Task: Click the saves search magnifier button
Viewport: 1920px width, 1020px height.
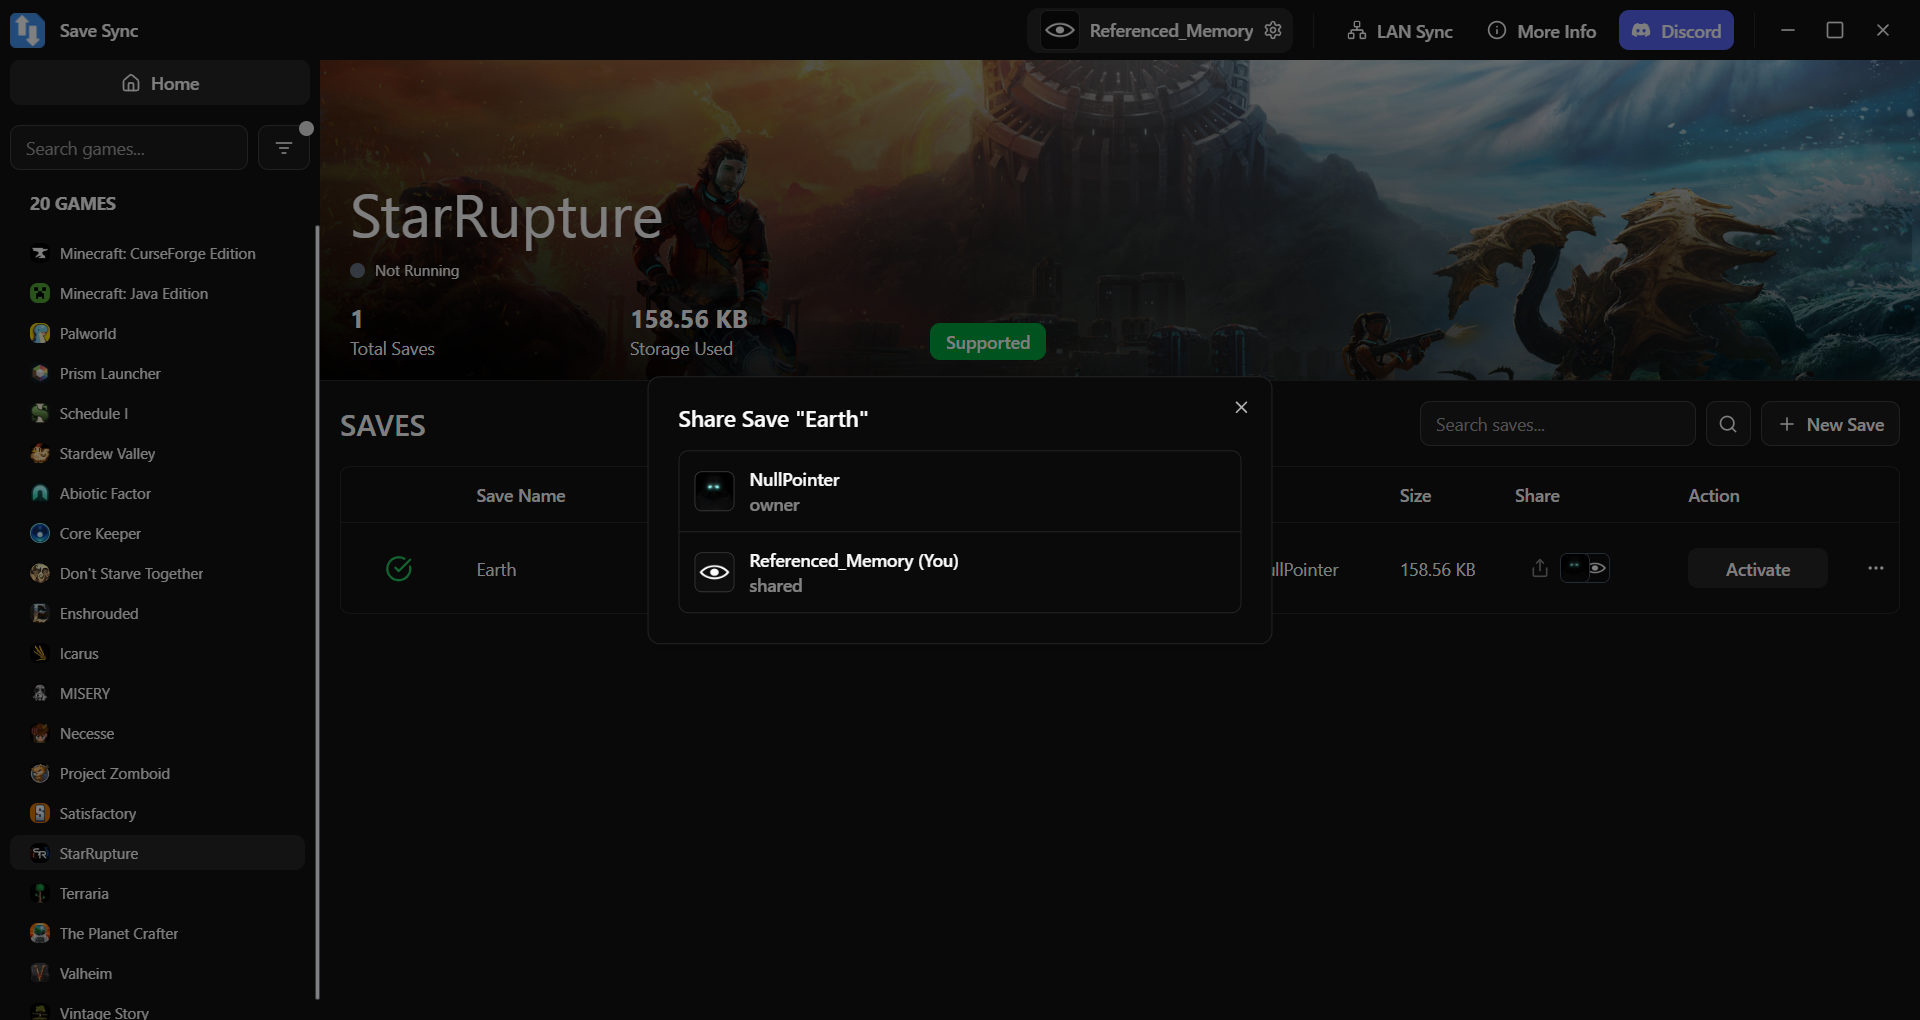Action: pos(1728,424)
